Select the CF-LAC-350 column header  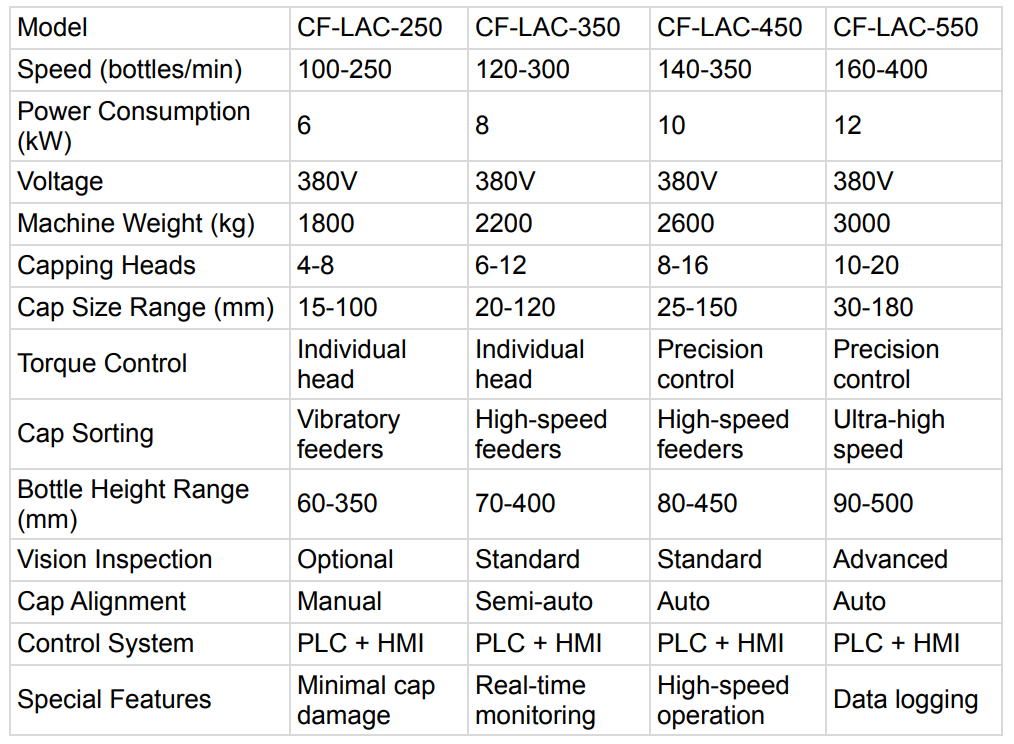[x=547, y=28]
